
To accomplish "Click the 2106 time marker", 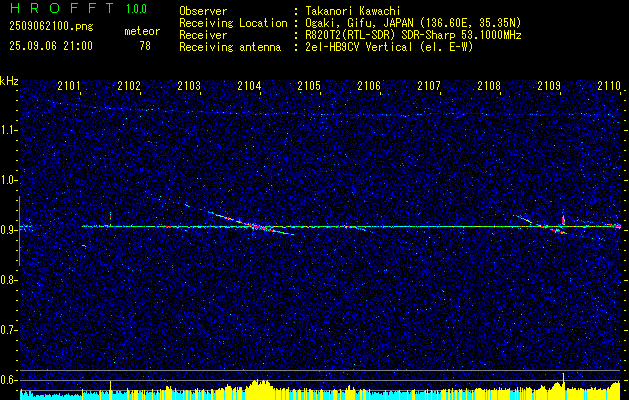I will click(369, 86).
